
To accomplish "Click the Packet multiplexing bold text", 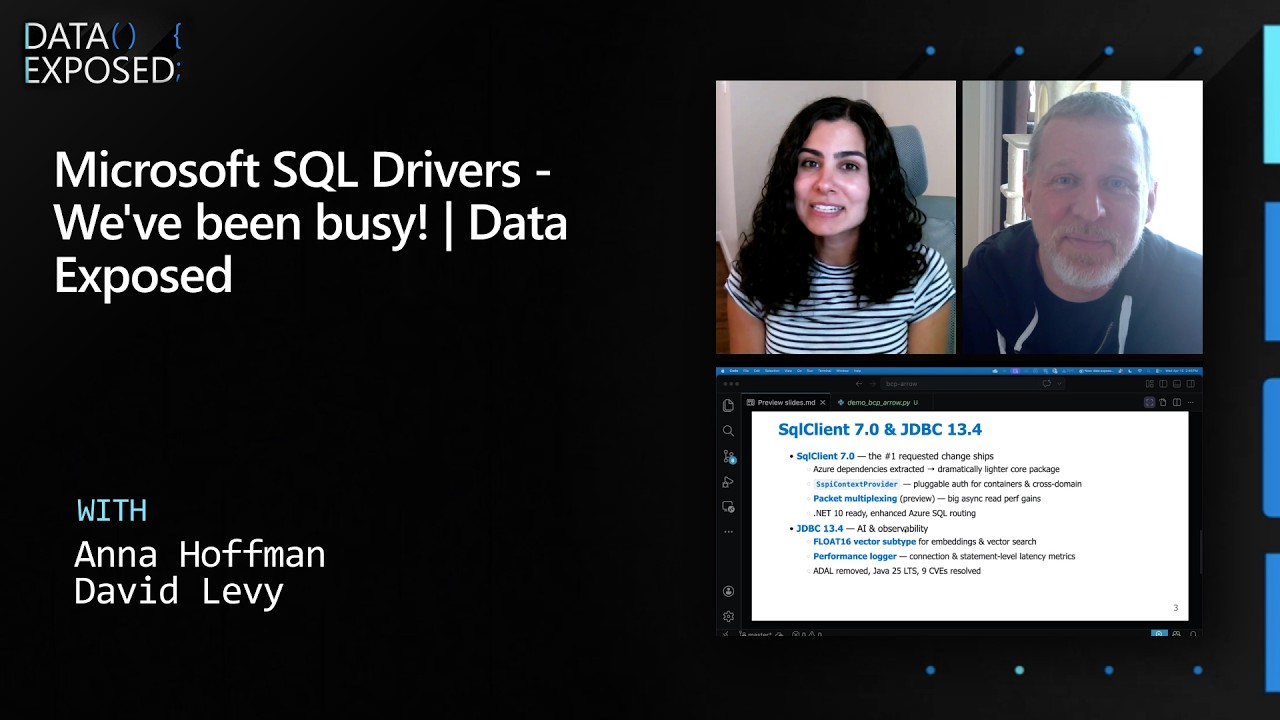I will (855, 498).
